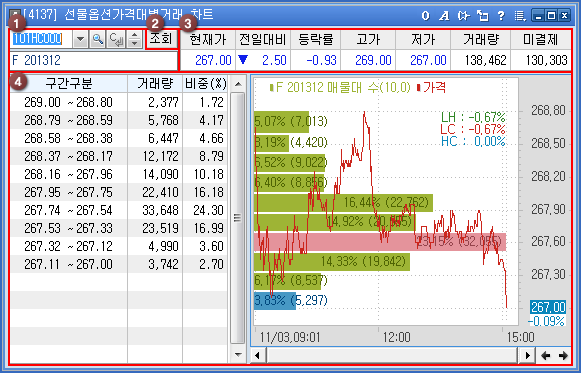The height and width of the screenshot is (373, 581).
Task: Click the 0 icon in the title bar
Action: pyautogui.click(x=425, y=16)
